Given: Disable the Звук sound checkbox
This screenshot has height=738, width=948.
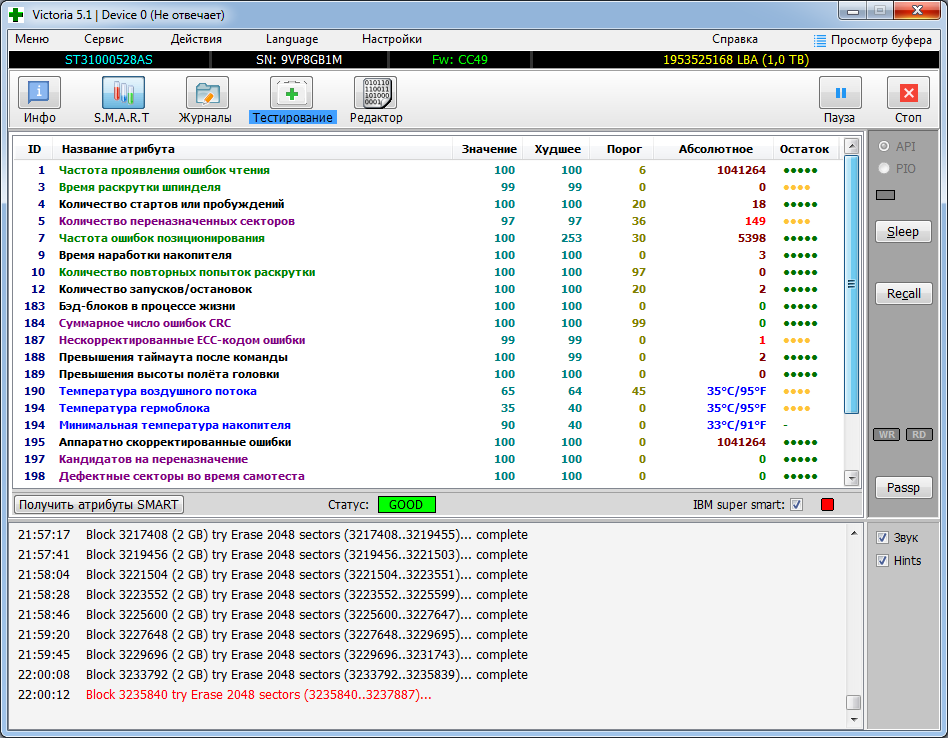Looking at the screenshot, I should [x=882, y=538].
